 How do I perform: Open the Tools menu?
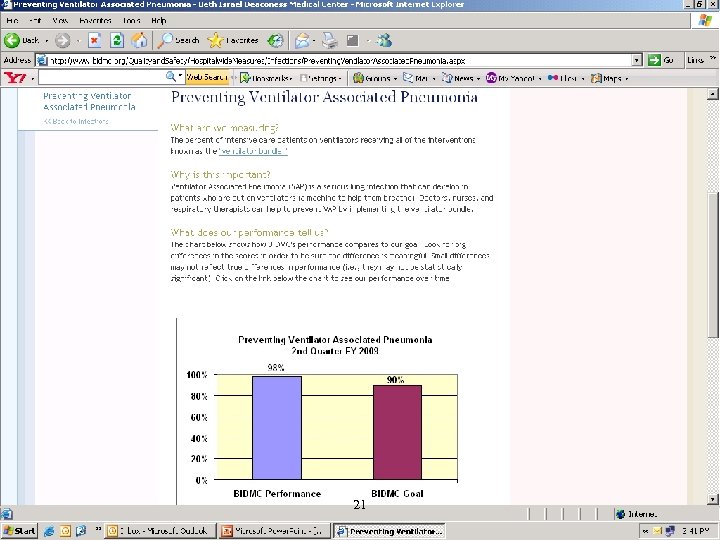131,21
